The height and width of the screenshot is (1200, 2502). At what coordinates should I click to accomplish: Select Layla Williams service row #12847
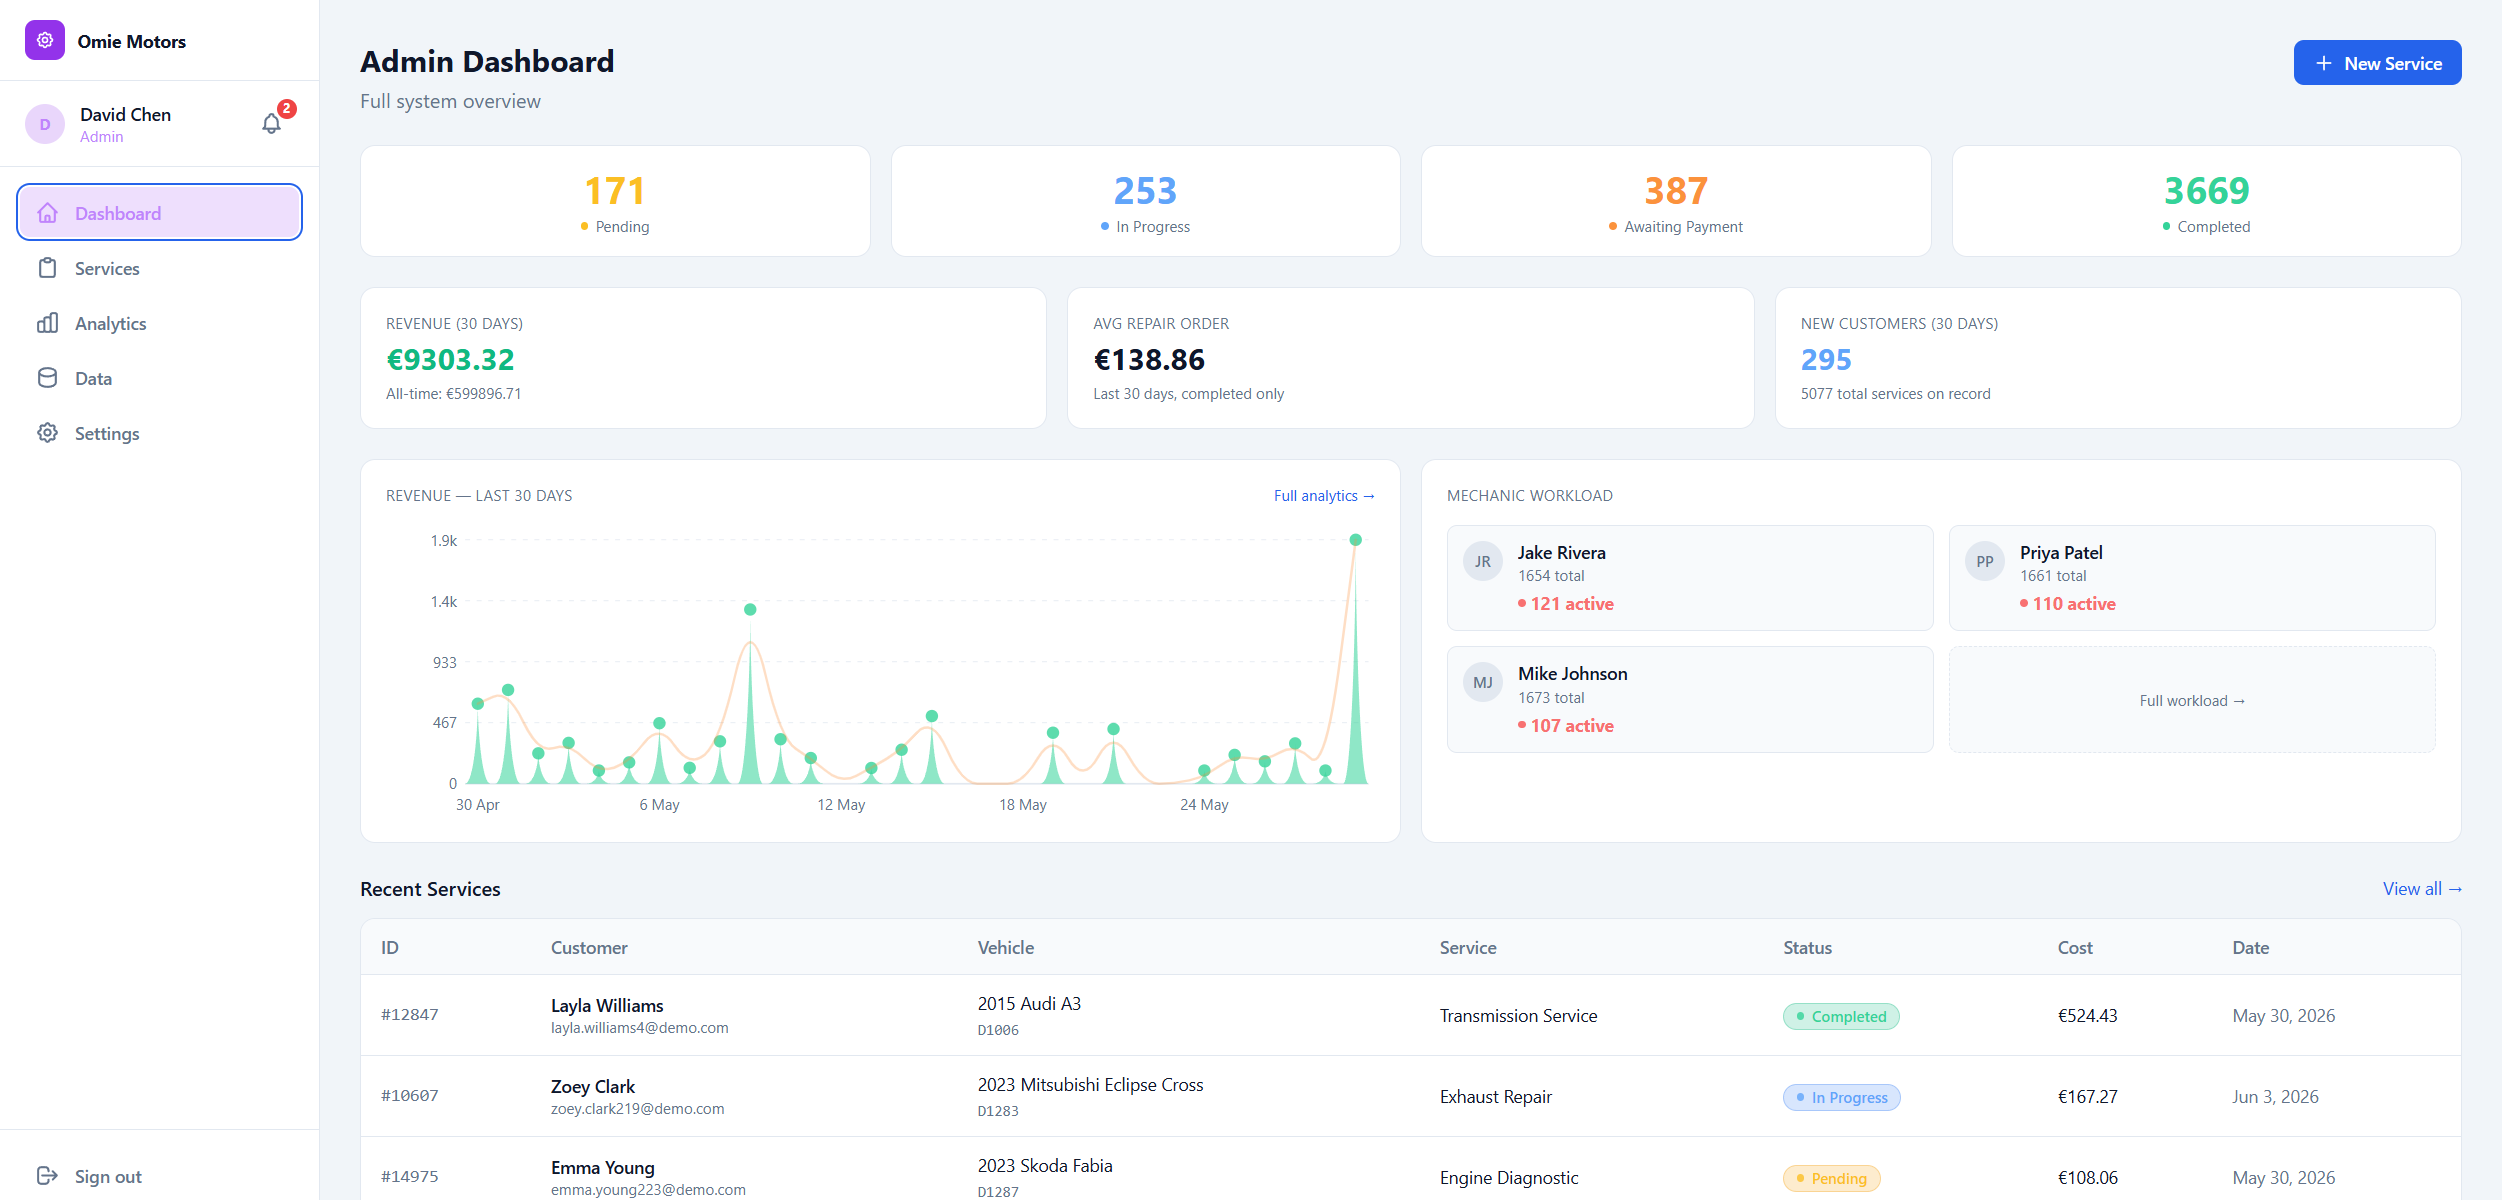click(x=1410, y=1015)
